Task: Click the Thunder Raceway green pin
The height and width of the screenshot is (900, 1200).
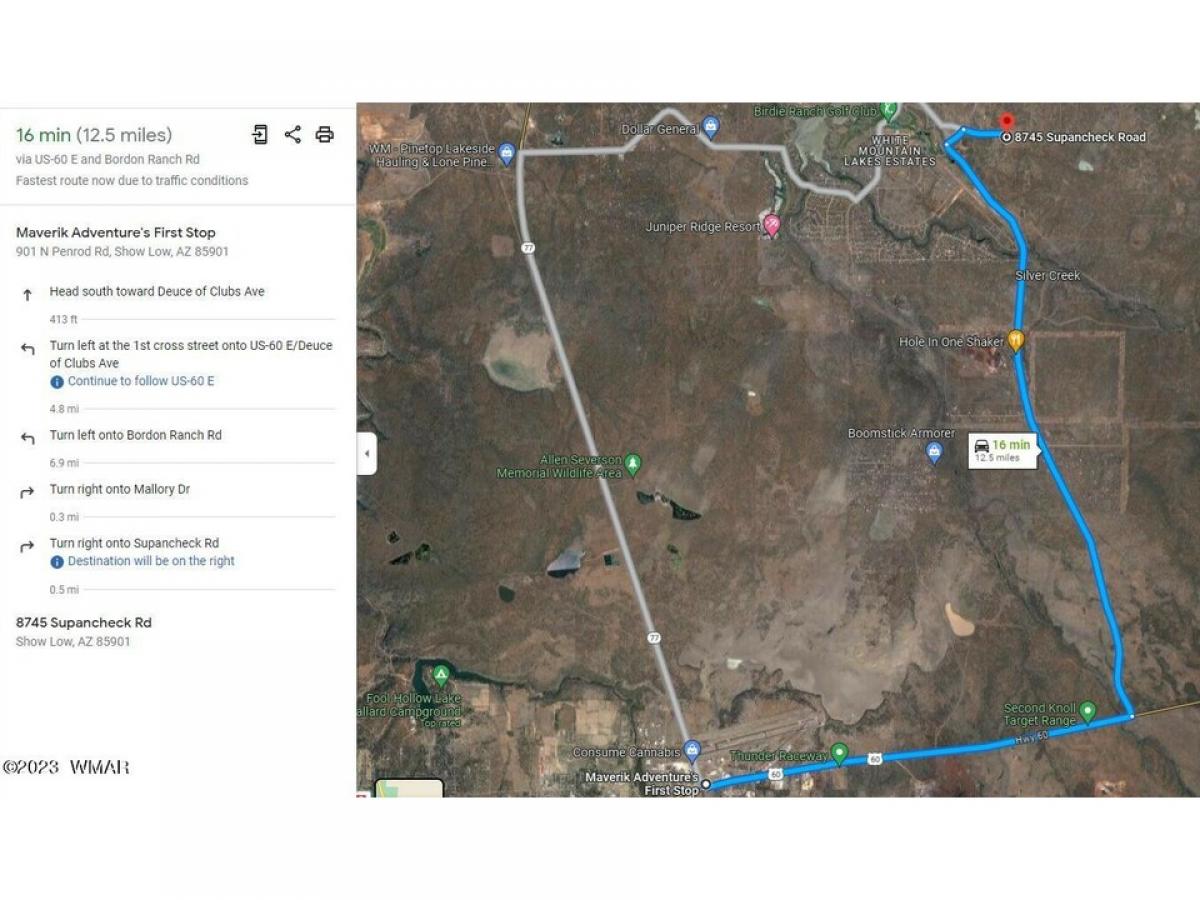Action: (x=840, y=753)
